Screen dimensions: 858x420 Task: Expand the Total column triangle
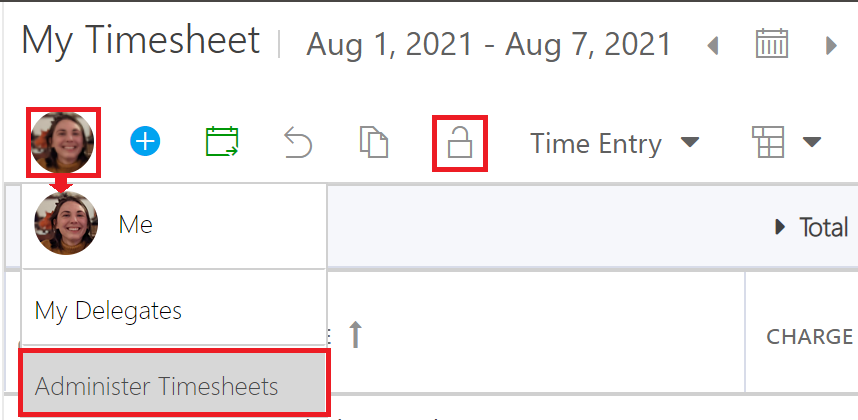click(x=780, y=227)
